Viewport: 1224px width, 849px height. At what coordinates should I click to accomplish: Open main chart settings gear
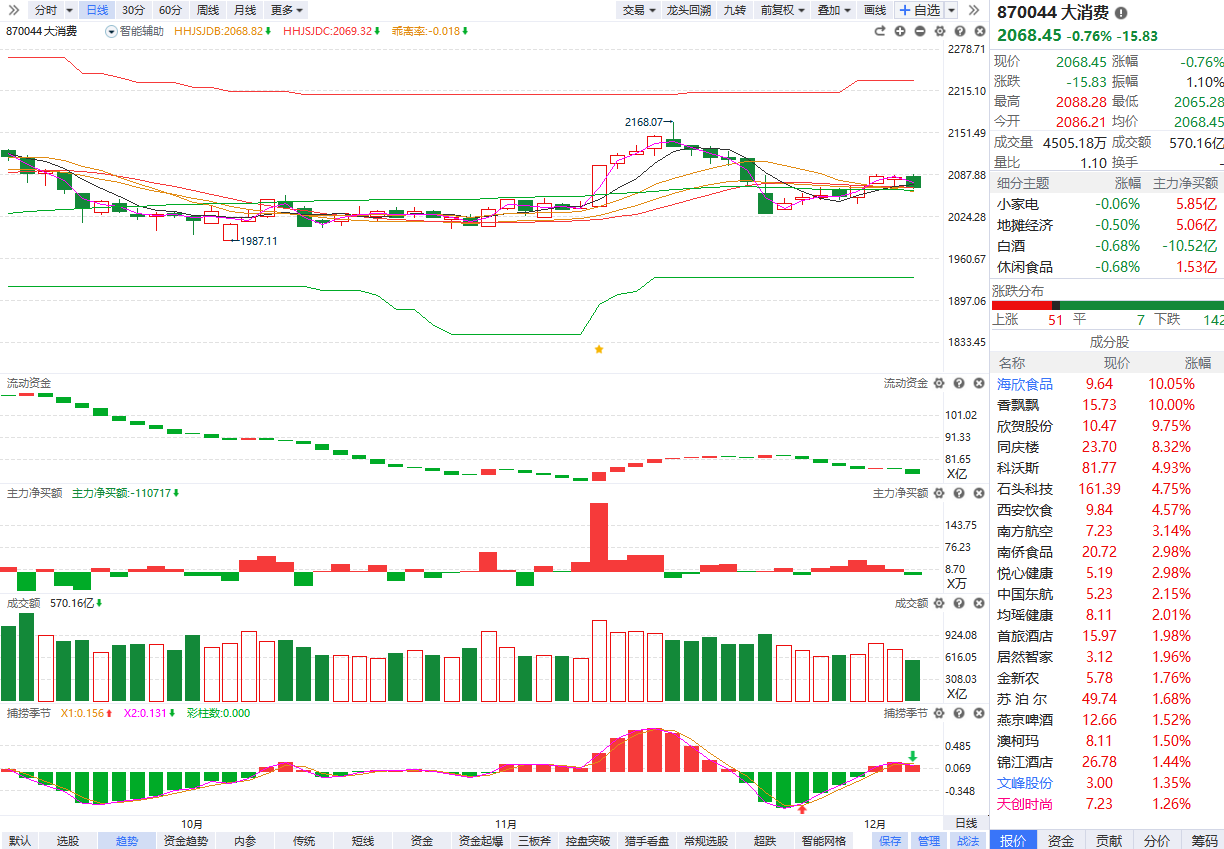click(939, 31)
